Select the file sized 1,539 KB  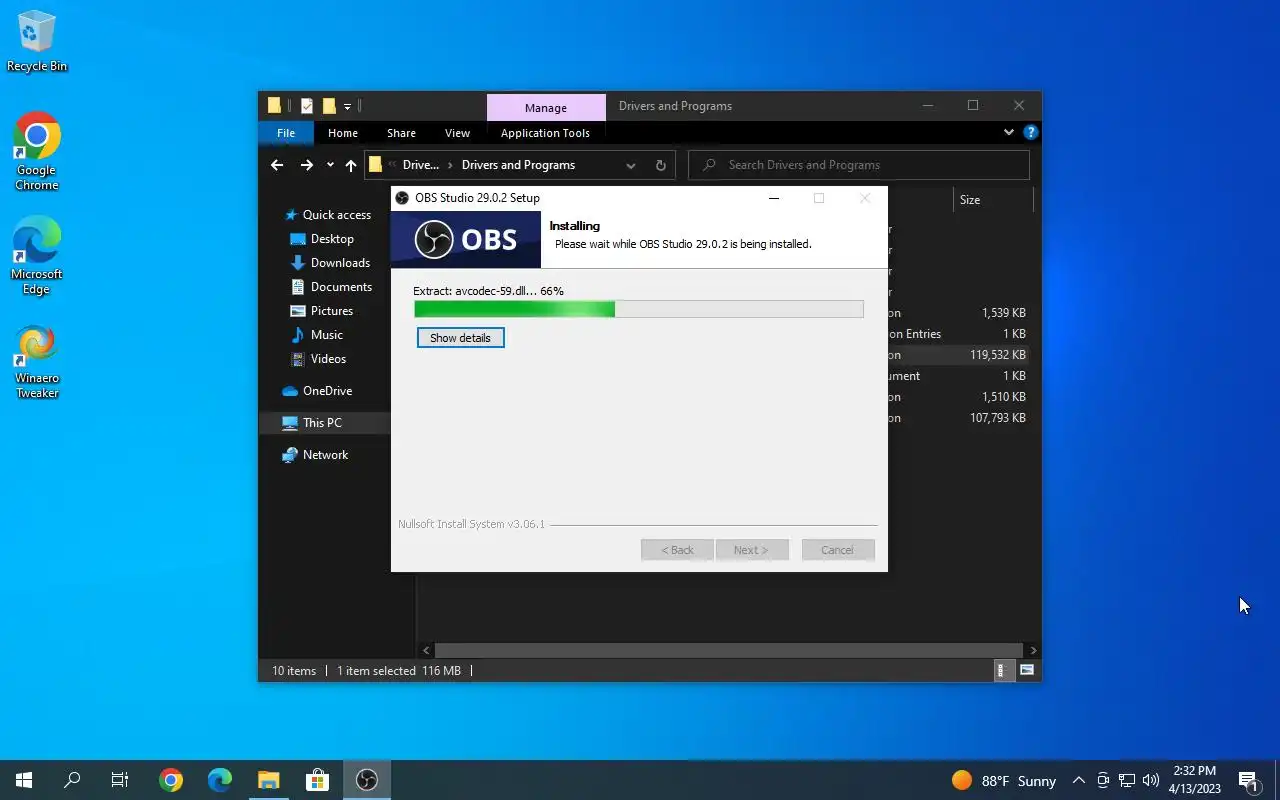point(1003,313)
